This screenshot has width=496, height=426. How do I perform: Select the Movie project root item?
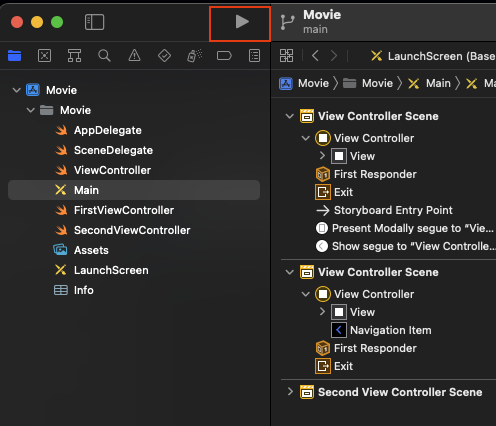click(x=52, y=90)
